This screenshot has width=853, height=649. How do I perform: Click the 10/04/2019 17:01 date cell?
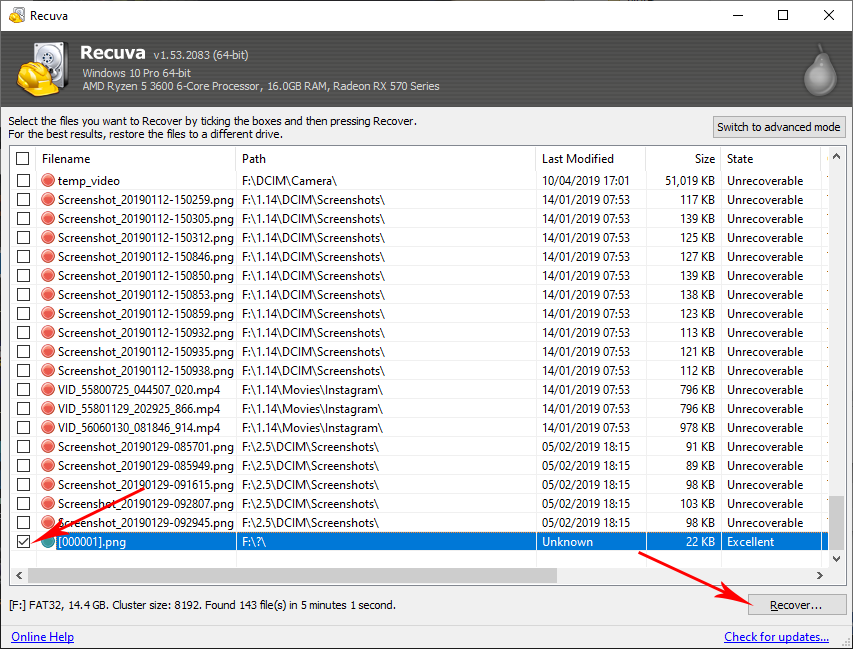coord(585,181)
